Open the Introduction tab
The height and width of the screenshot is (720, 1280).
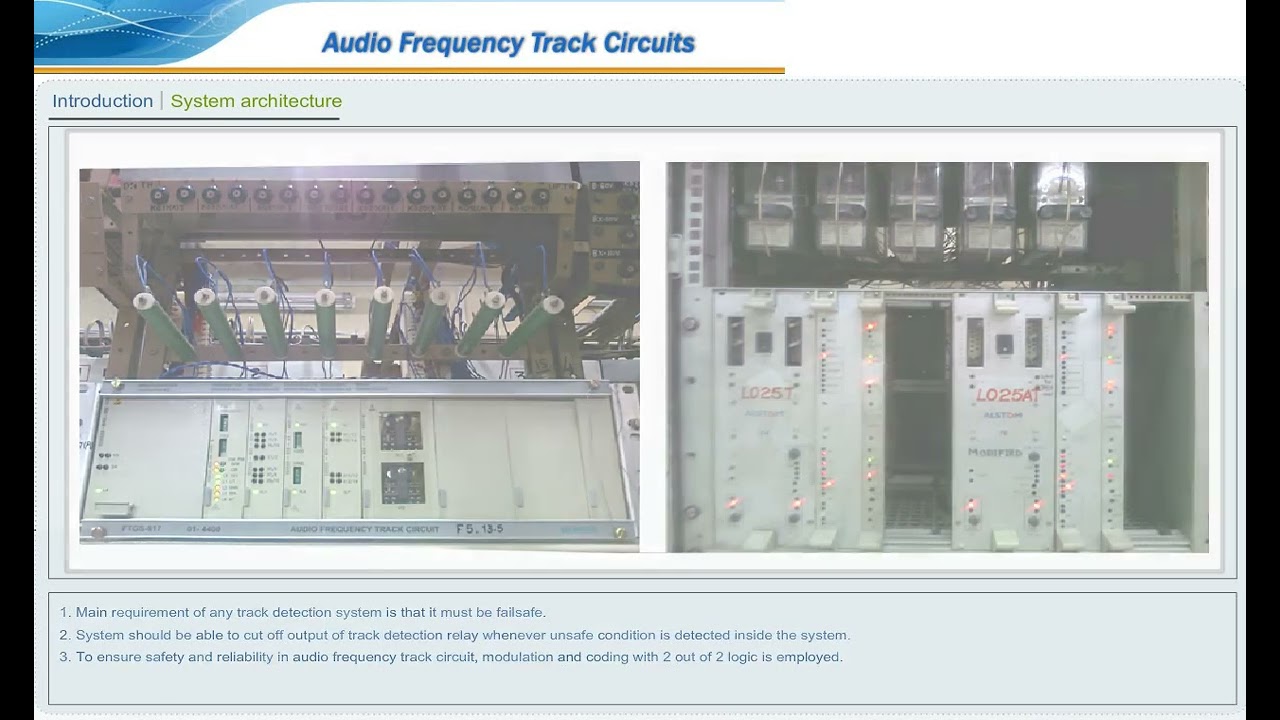tap(102, 101)
